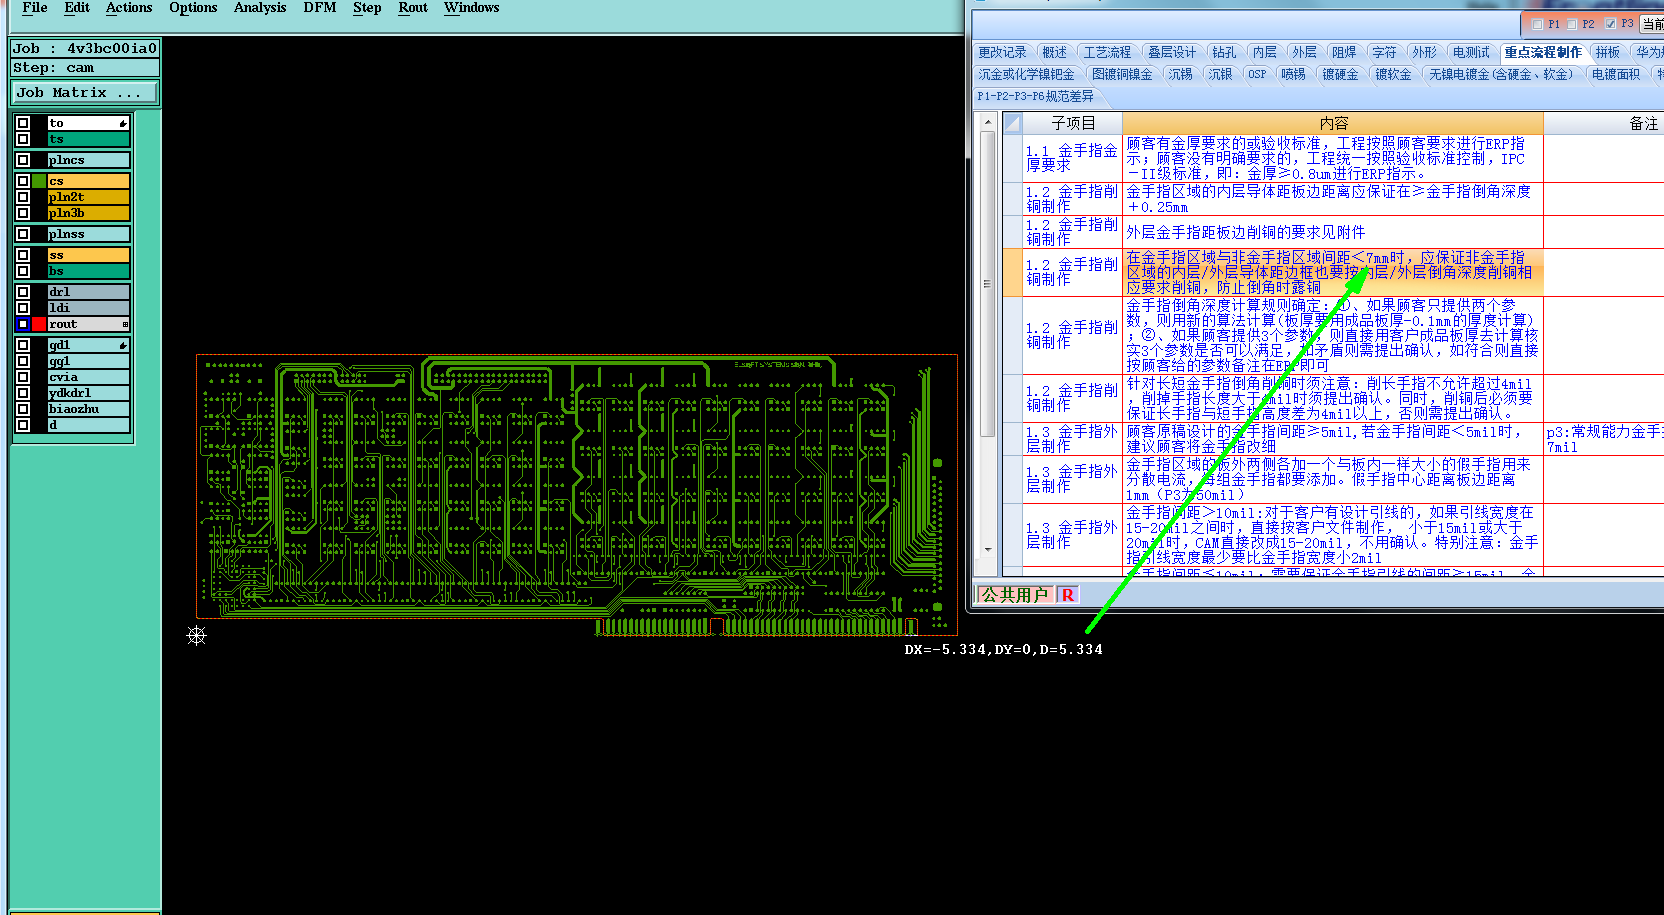
Task: Click the grid icon on the rout layer row
Action: click(x=125, y=324)
